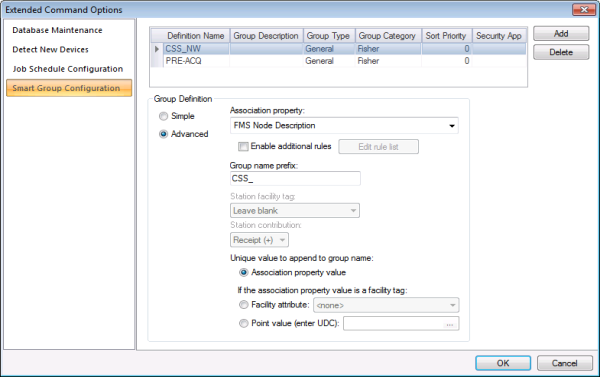Choose the Simple group definition radio
Screen dimensions: 600x377
(163, 116)
